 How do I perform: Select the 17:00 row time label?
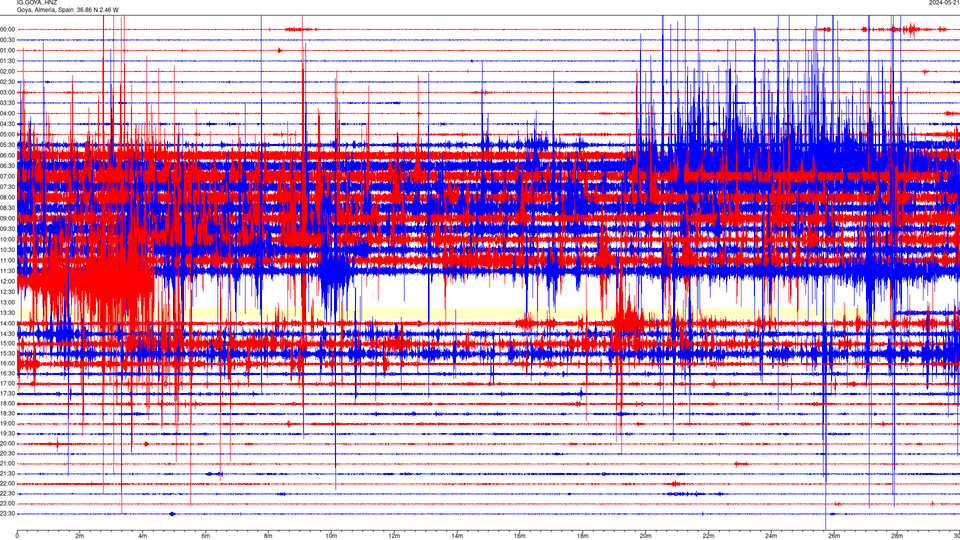pos(8,383)
